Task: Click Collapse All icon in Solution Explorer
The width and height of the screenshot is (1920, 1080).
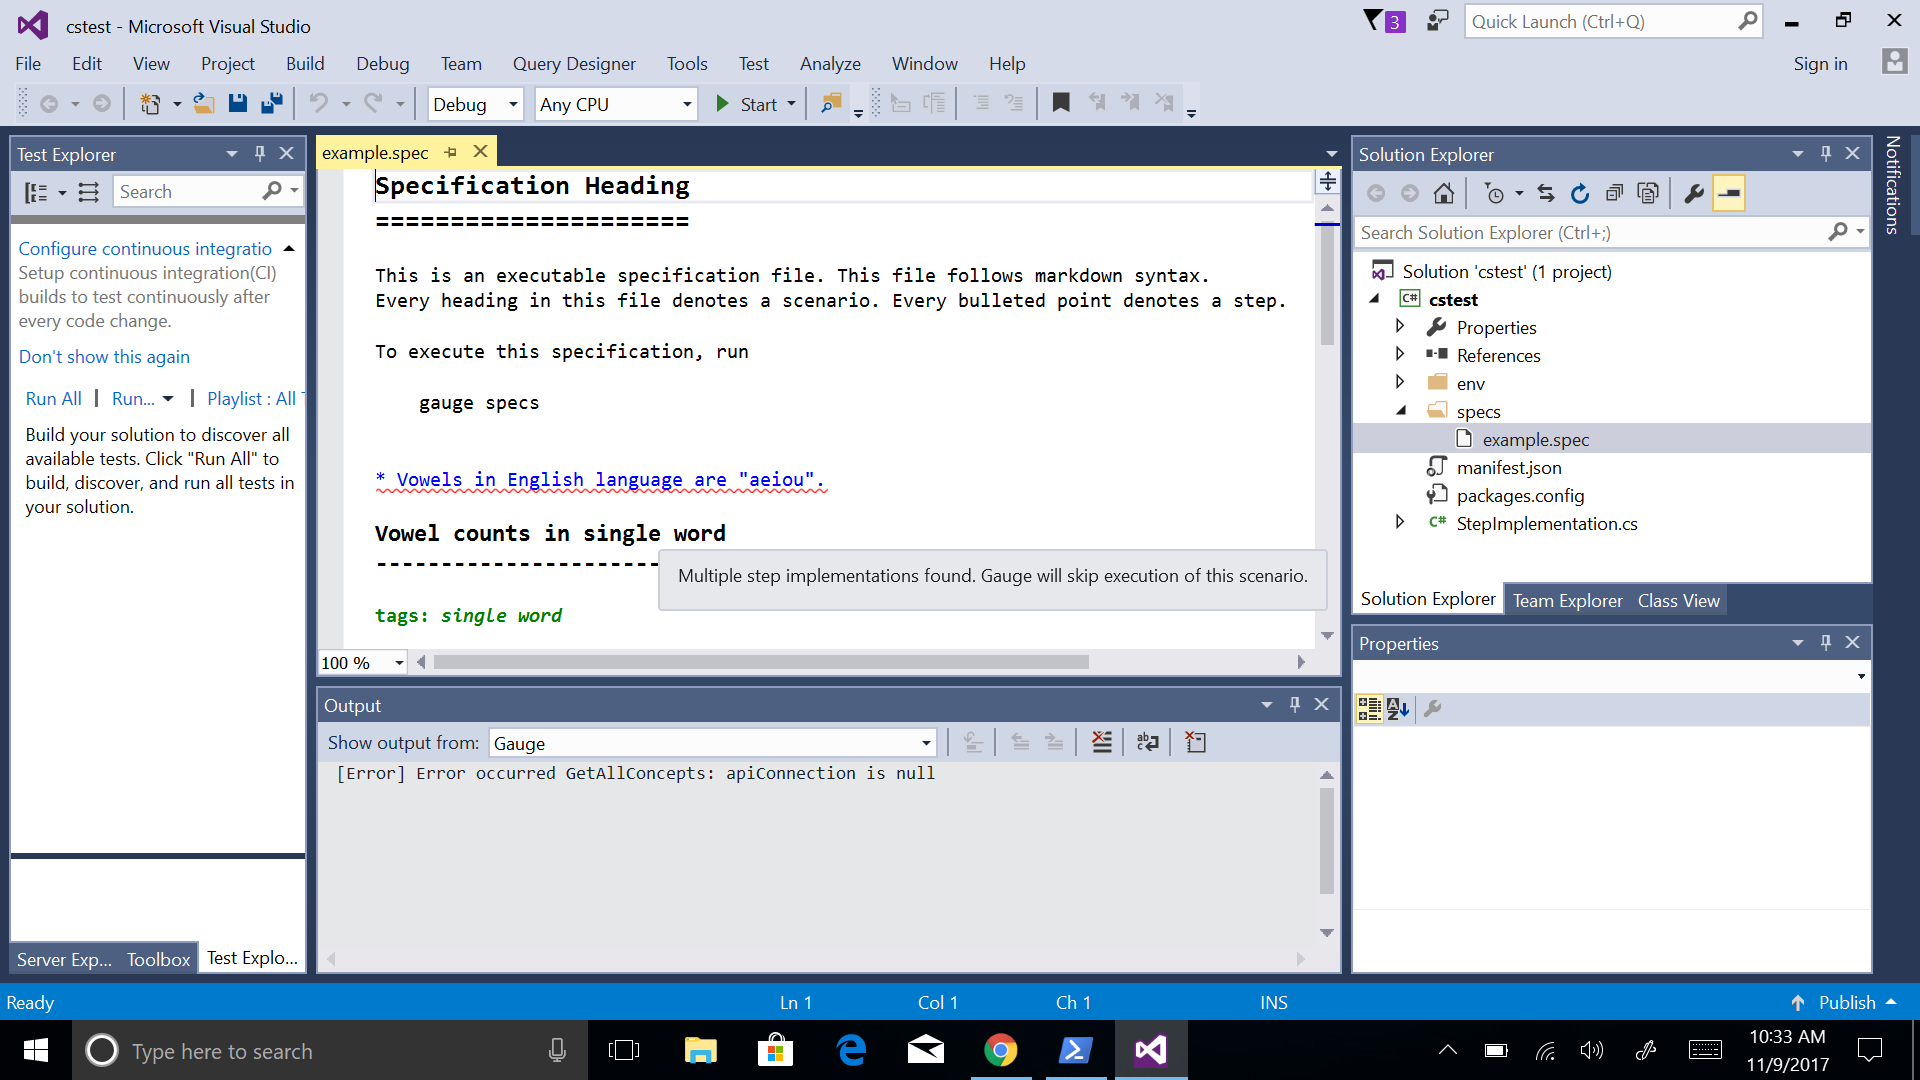Action: [1614, 193]
